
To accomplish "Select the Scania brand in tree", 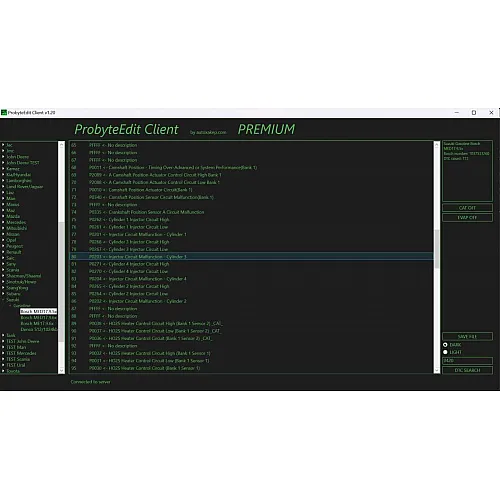I will coord(13,270).
